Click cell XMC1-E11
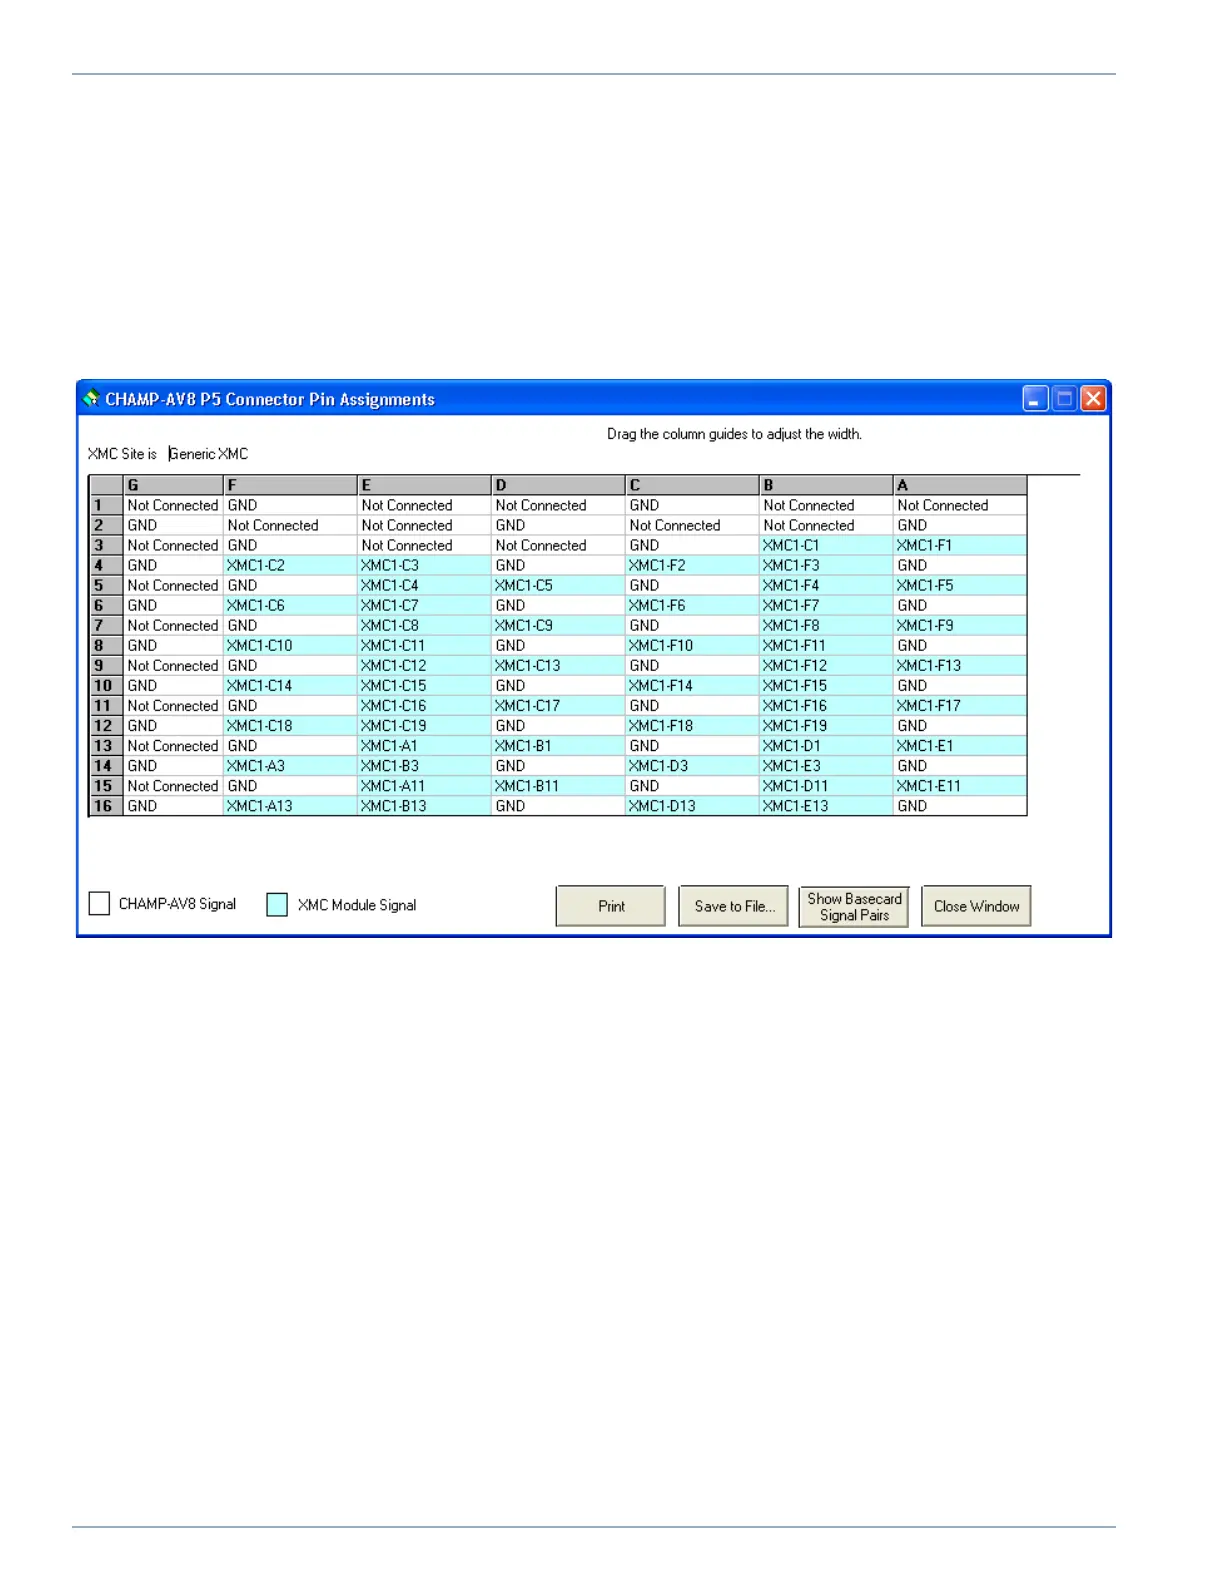 click(x=960, y=785)
